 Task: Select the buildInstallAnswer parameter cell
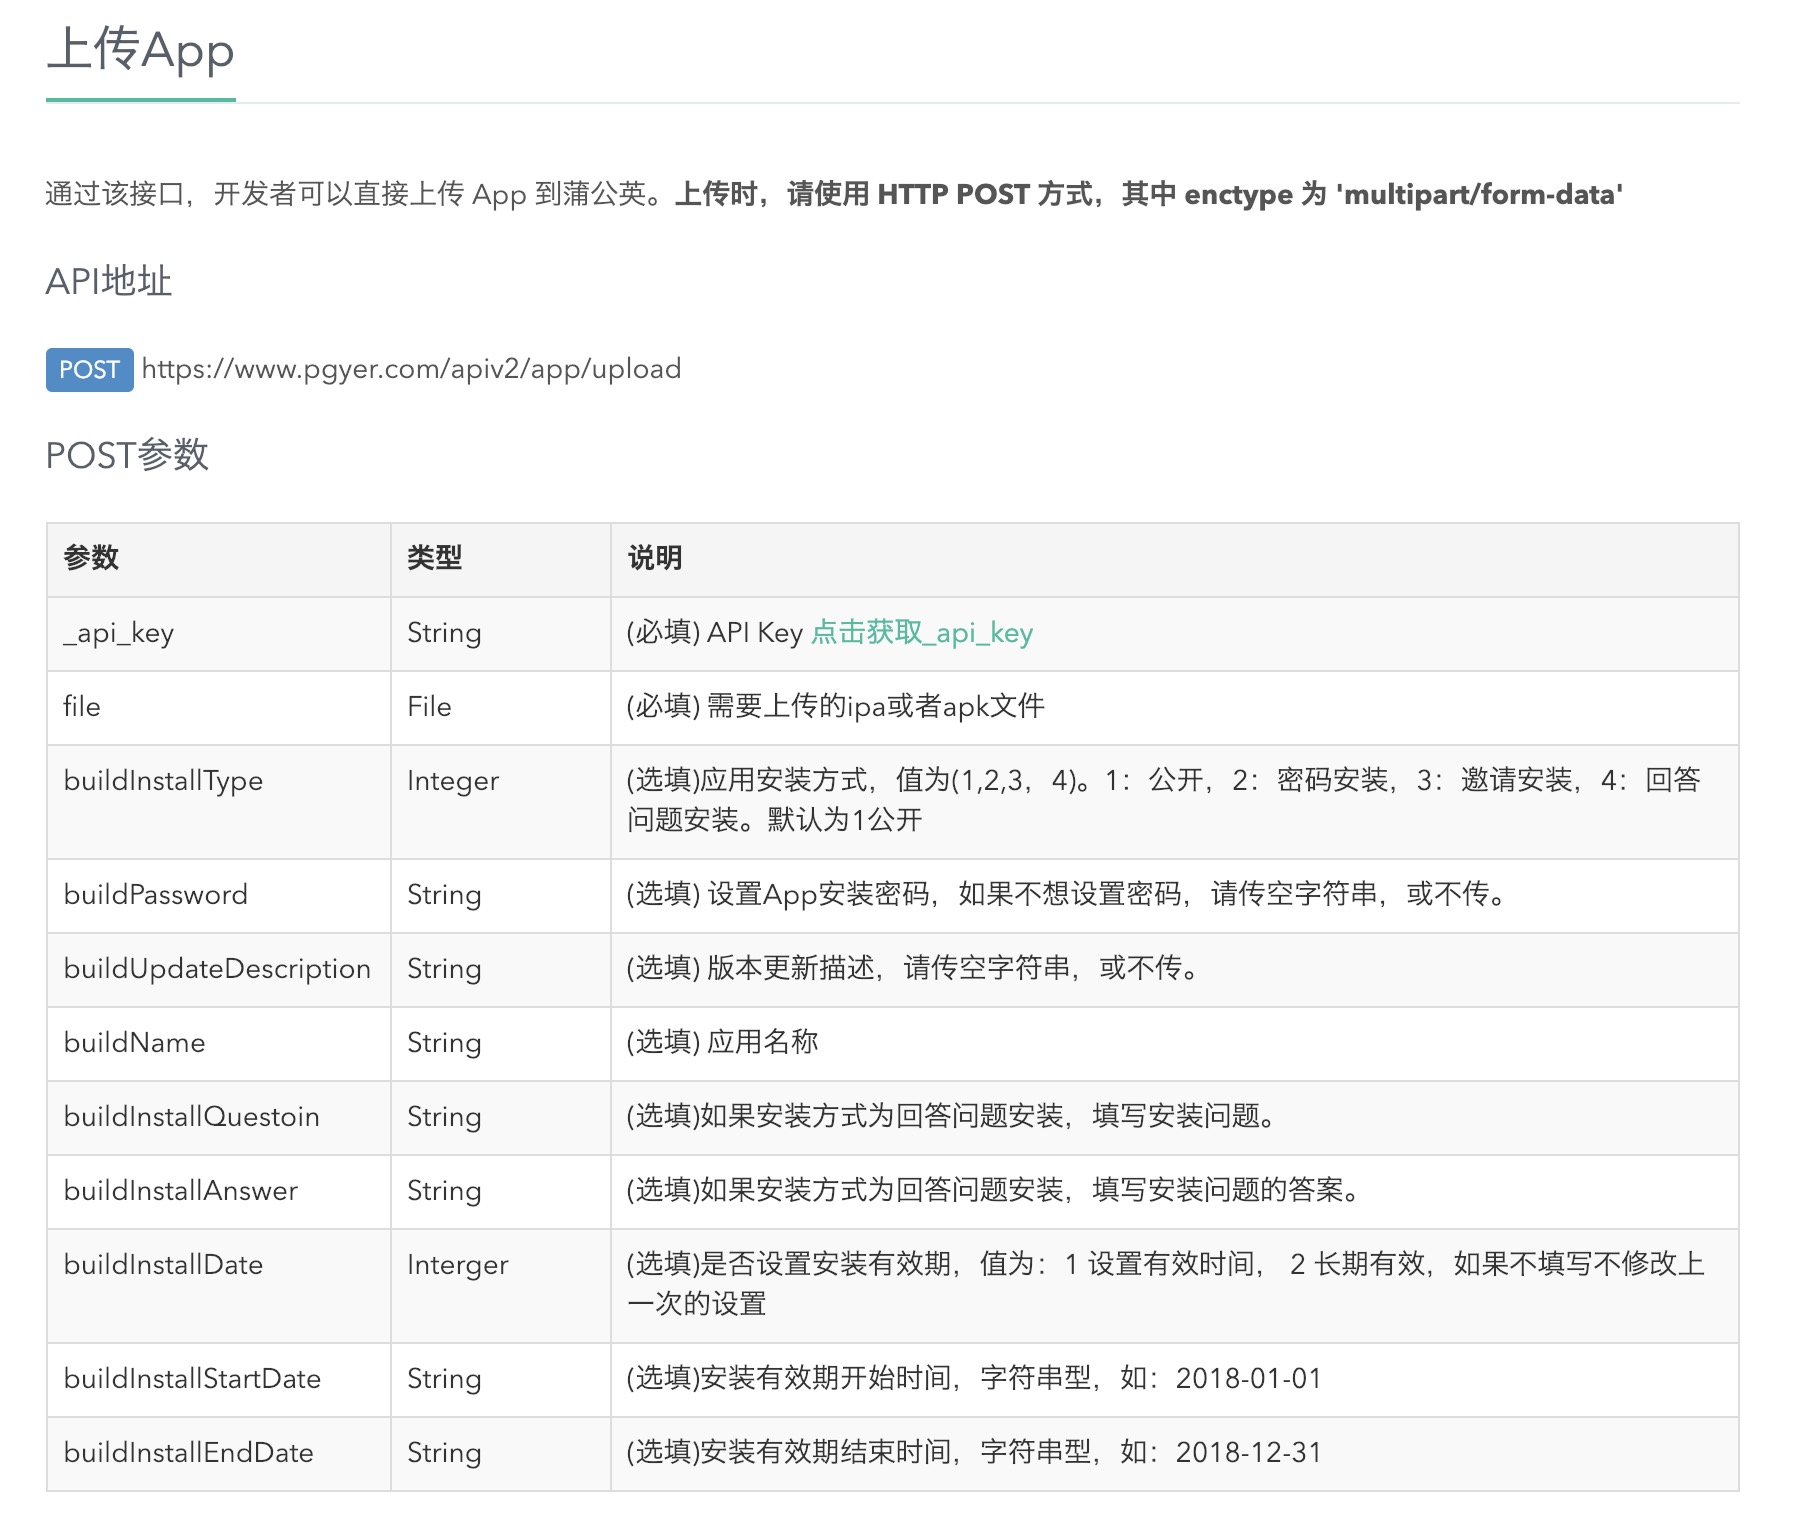click(219, 1192)
